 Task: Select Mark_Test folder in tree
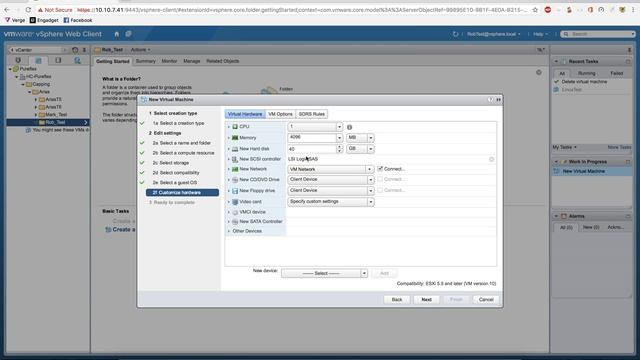[56, 115]
